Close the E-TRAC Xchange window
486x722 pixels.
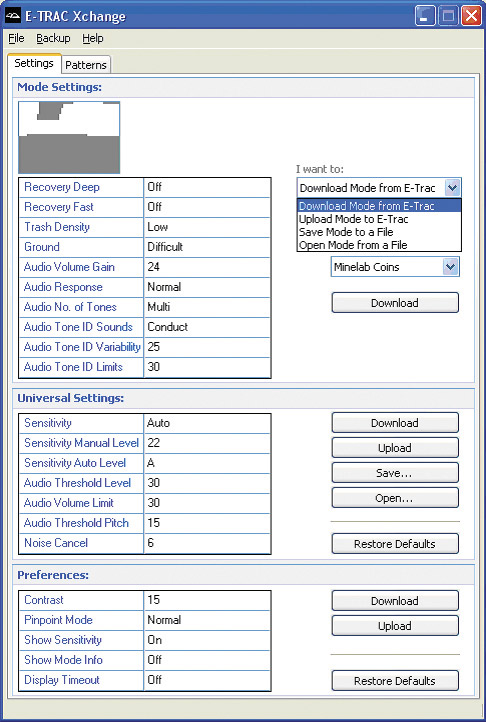471,16
